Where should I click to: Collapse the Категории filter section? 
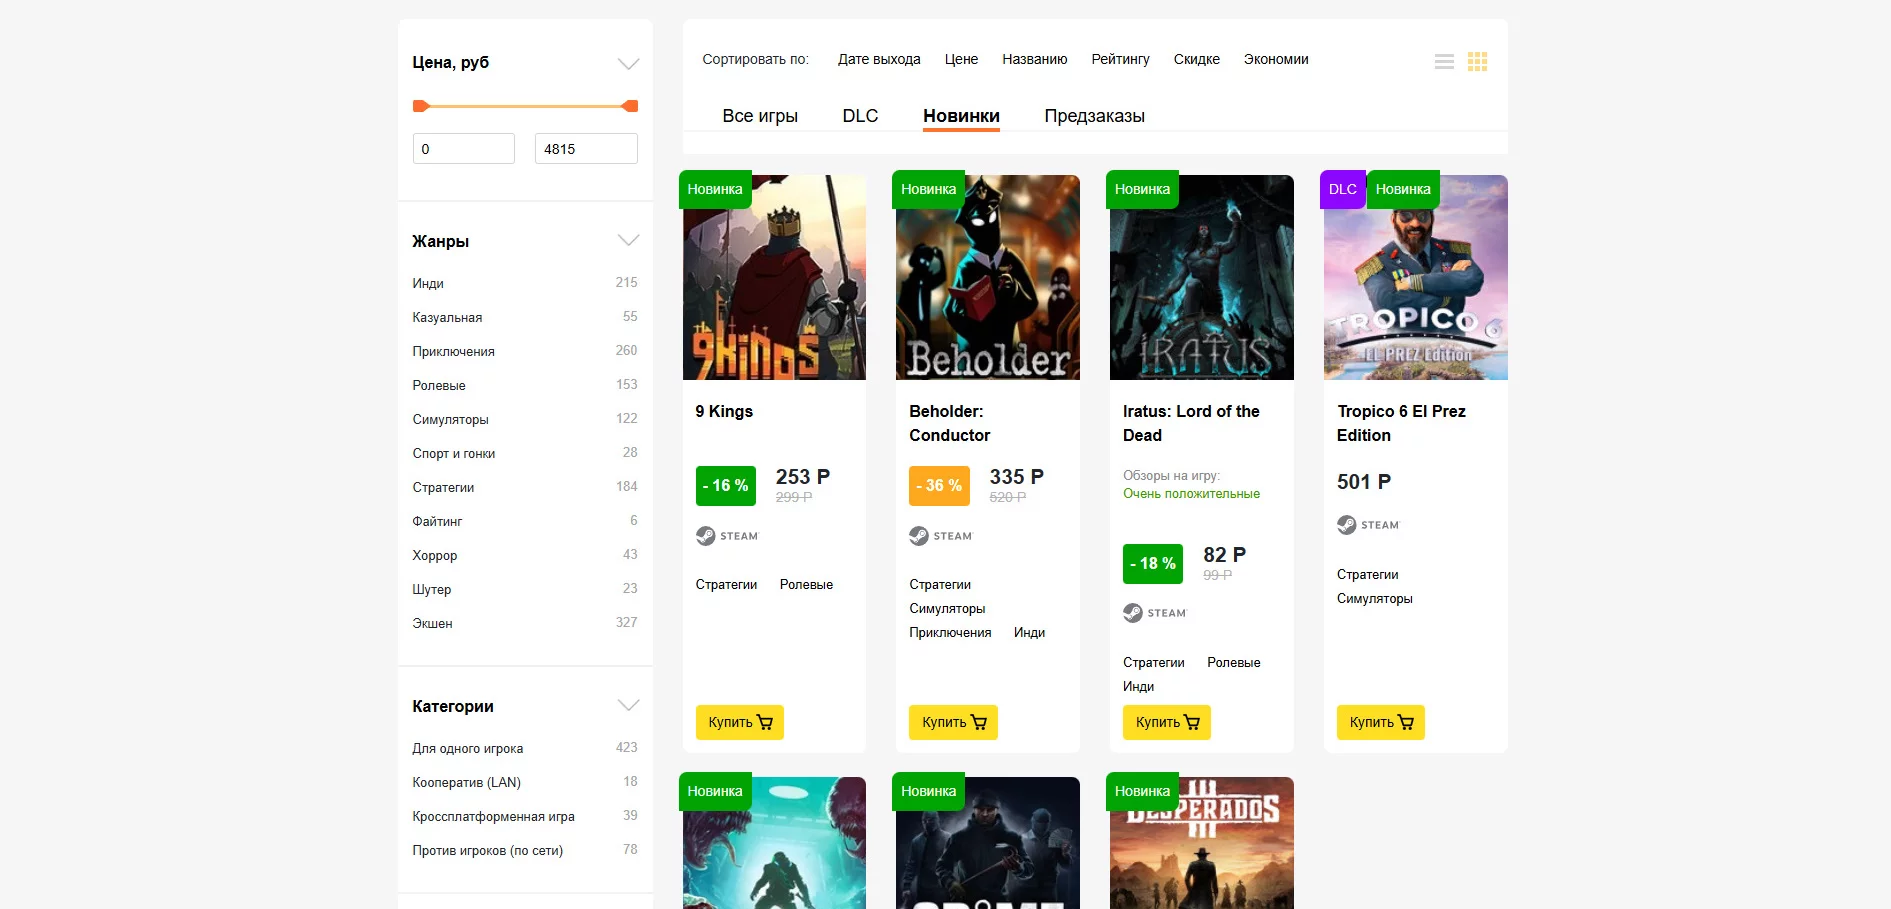click(x=628, y=705)
